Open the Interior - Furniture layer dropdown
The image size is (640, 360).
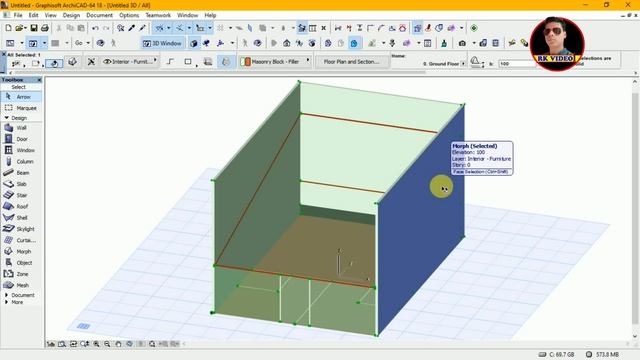(x=130, y=62)
